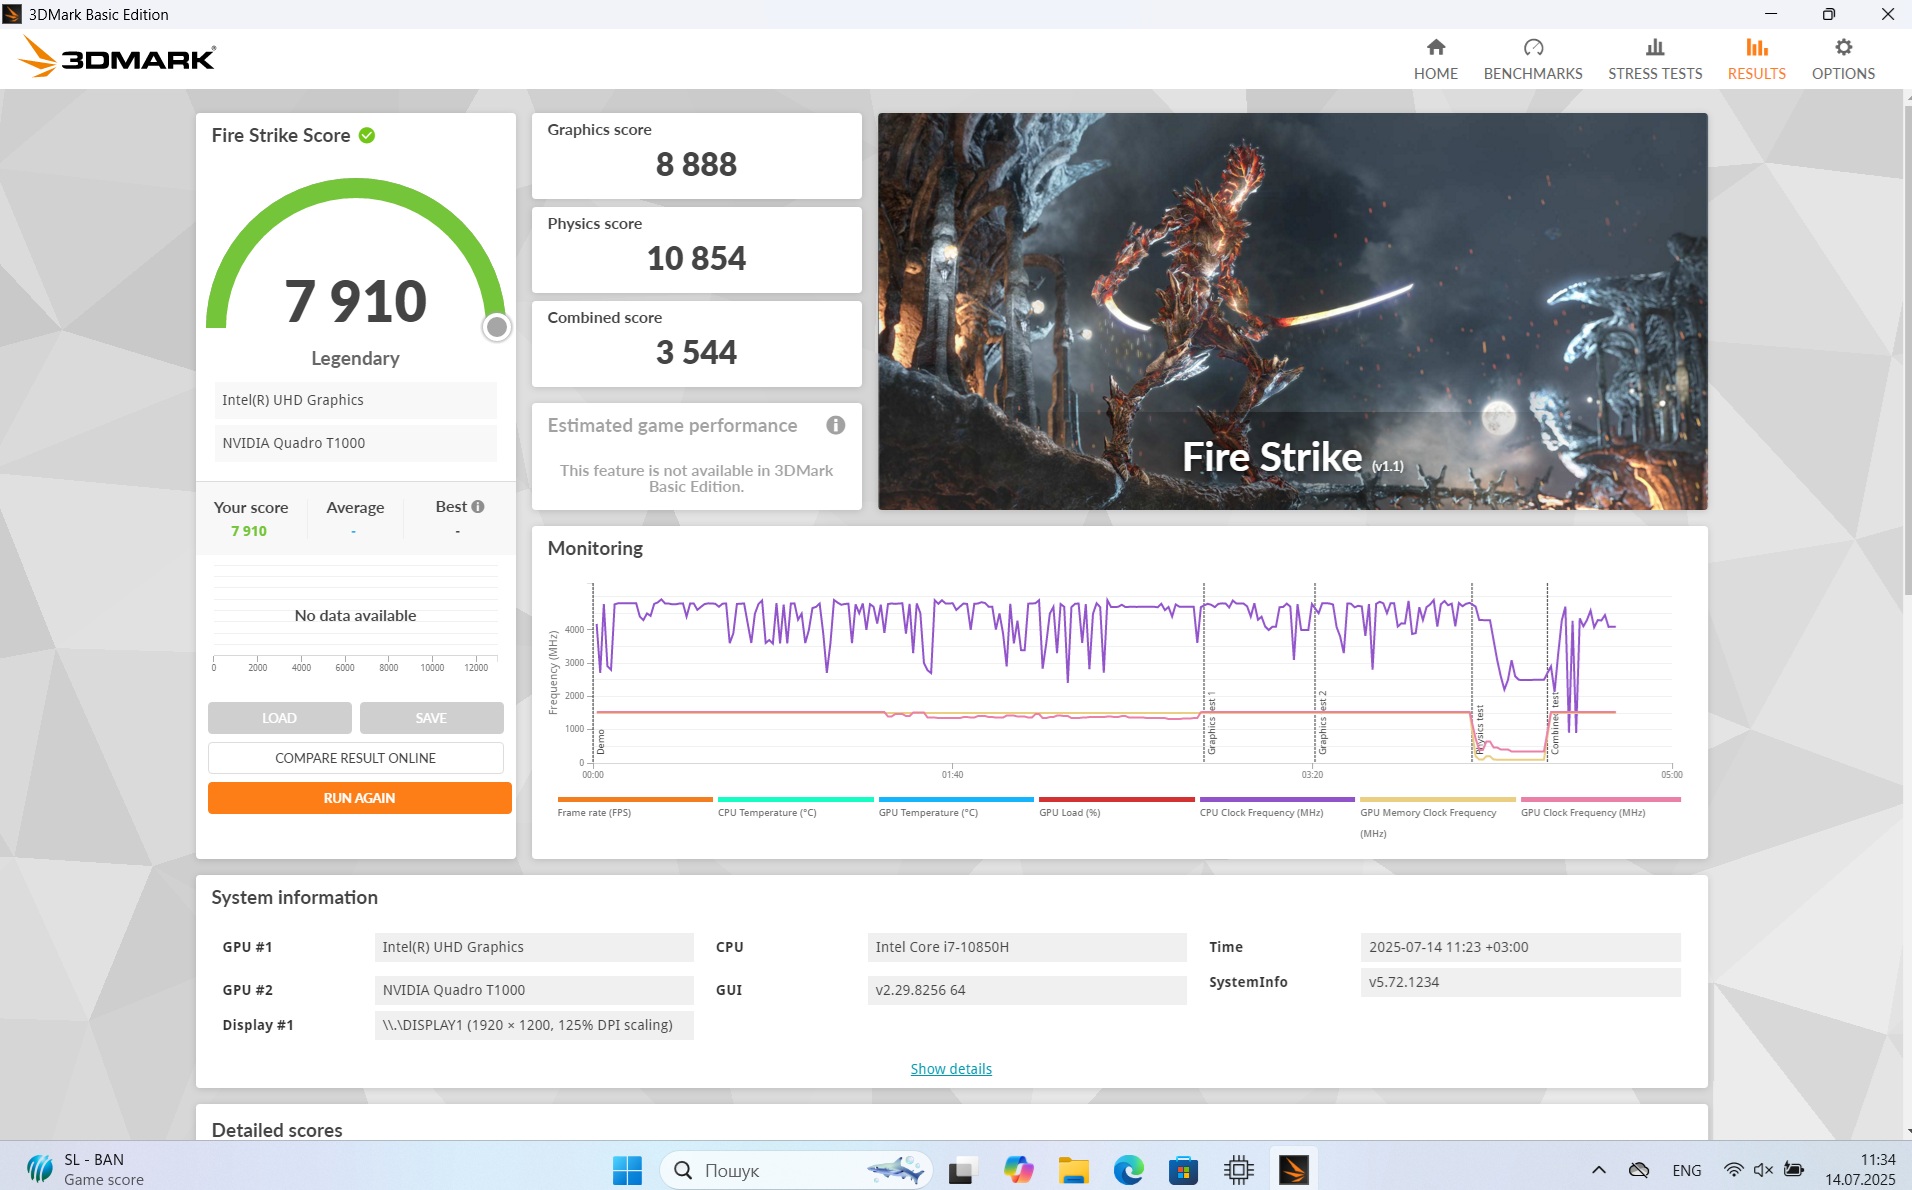Open Task View in the taskbar
The width and height of the screenshot is (1912, 1190).
point(962,1170)
